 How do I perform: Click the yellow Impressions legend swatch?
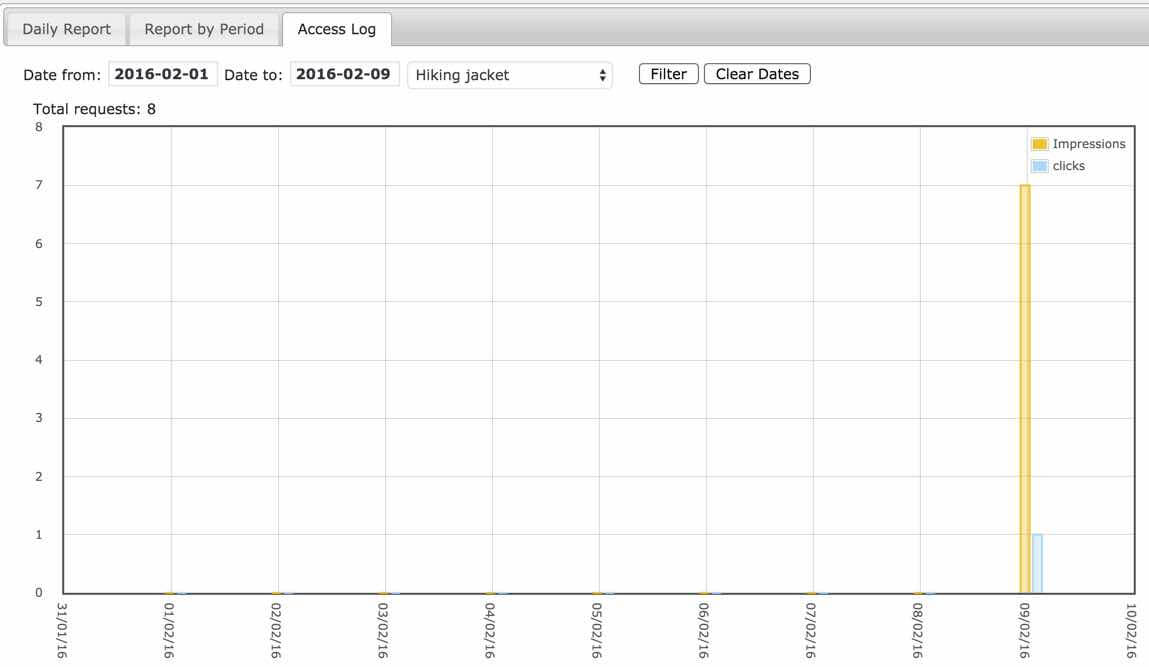pyautogui.click(x=1039, y=144)
